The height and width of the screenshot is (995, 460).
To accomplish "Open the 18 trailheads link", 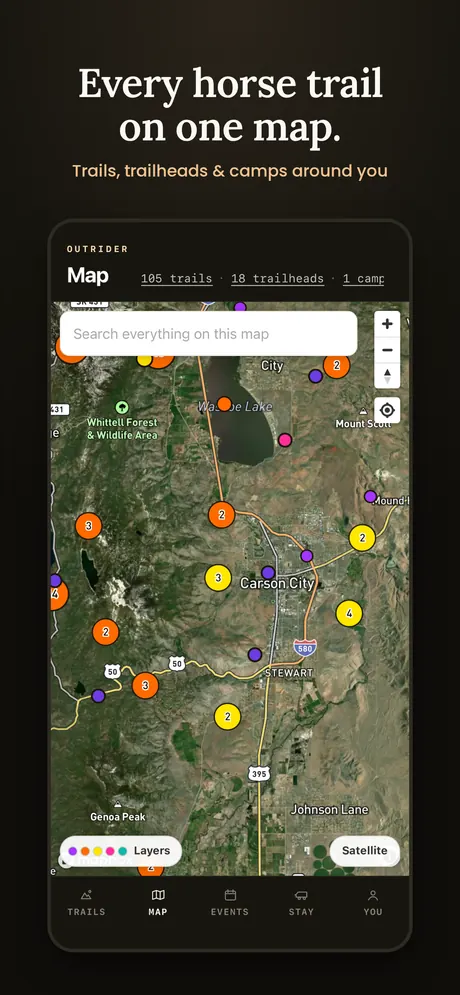I will (277, 279).
